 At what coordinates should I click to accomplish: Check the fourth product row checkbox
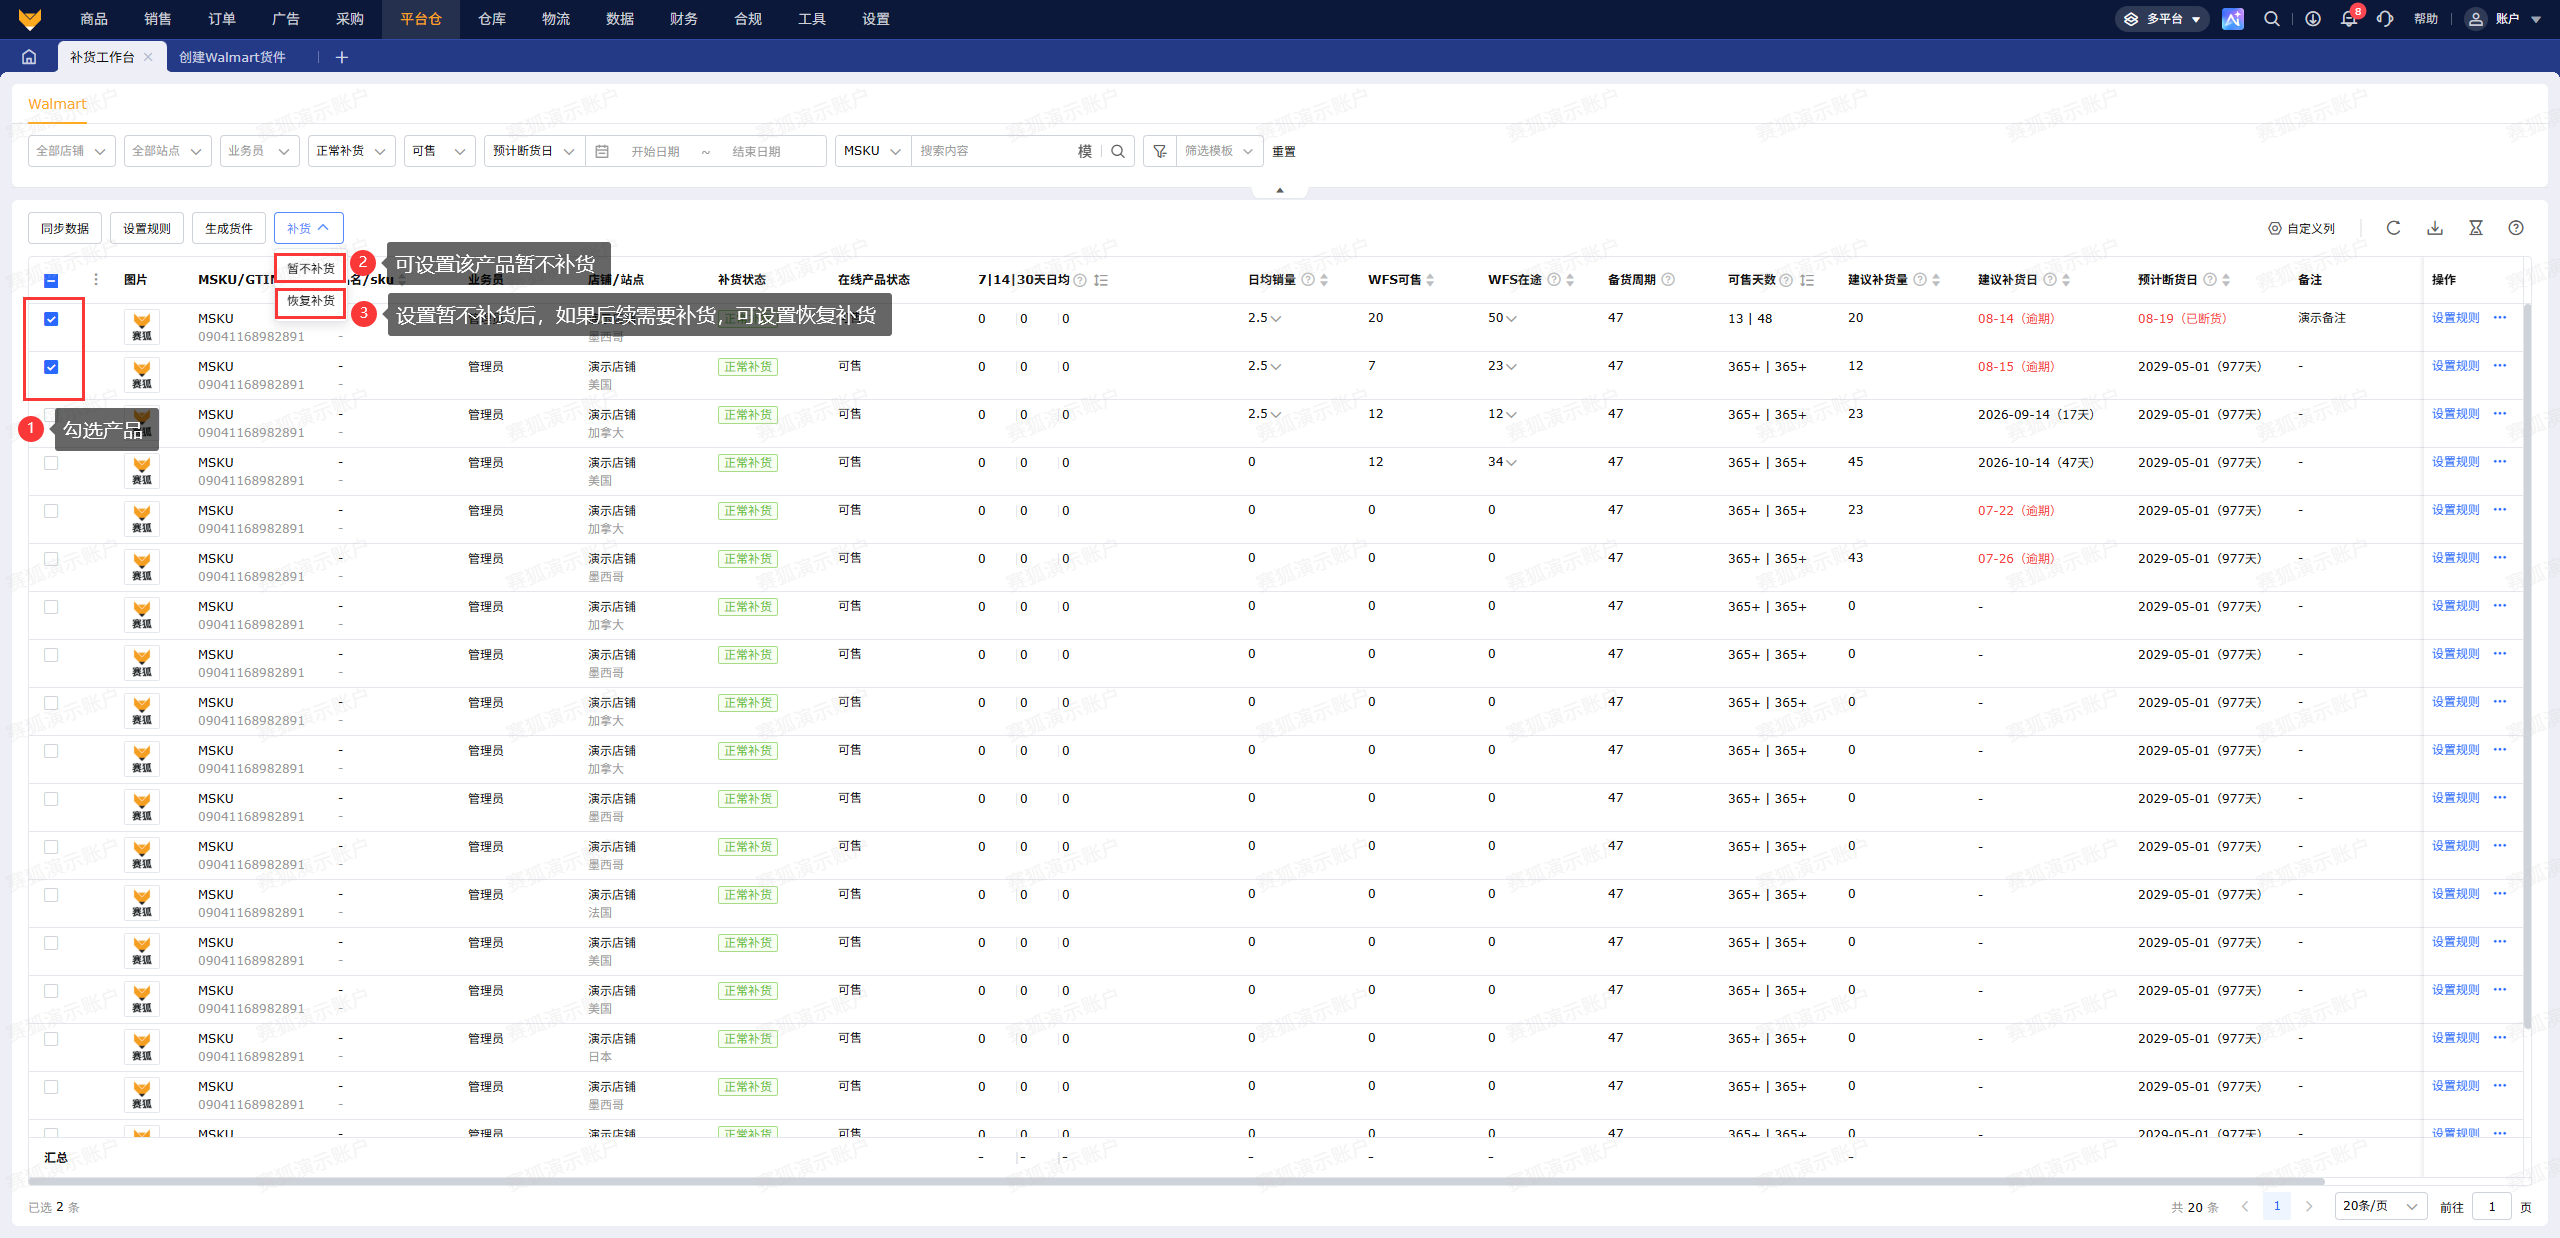51,463
